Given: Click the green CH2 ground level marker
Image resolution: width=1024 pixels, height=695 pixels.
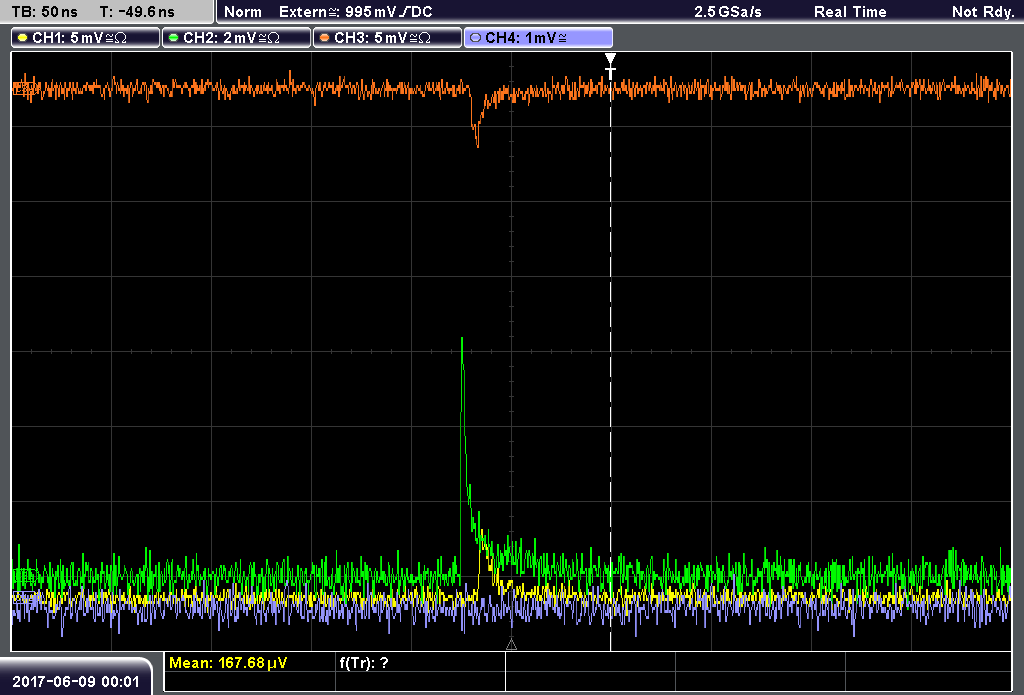Looking at the screenshot, I should [x=24, y=575].
